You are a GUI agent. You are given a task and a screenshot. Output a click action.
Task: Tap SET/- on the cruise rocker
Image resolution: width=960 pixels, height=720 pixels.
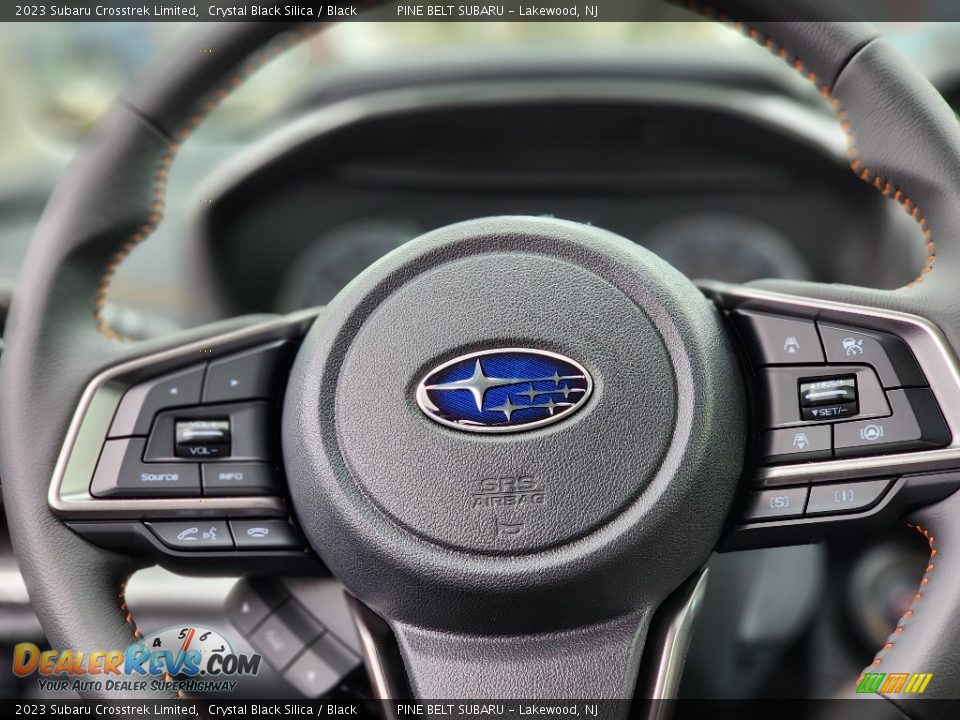click(828, 410)
